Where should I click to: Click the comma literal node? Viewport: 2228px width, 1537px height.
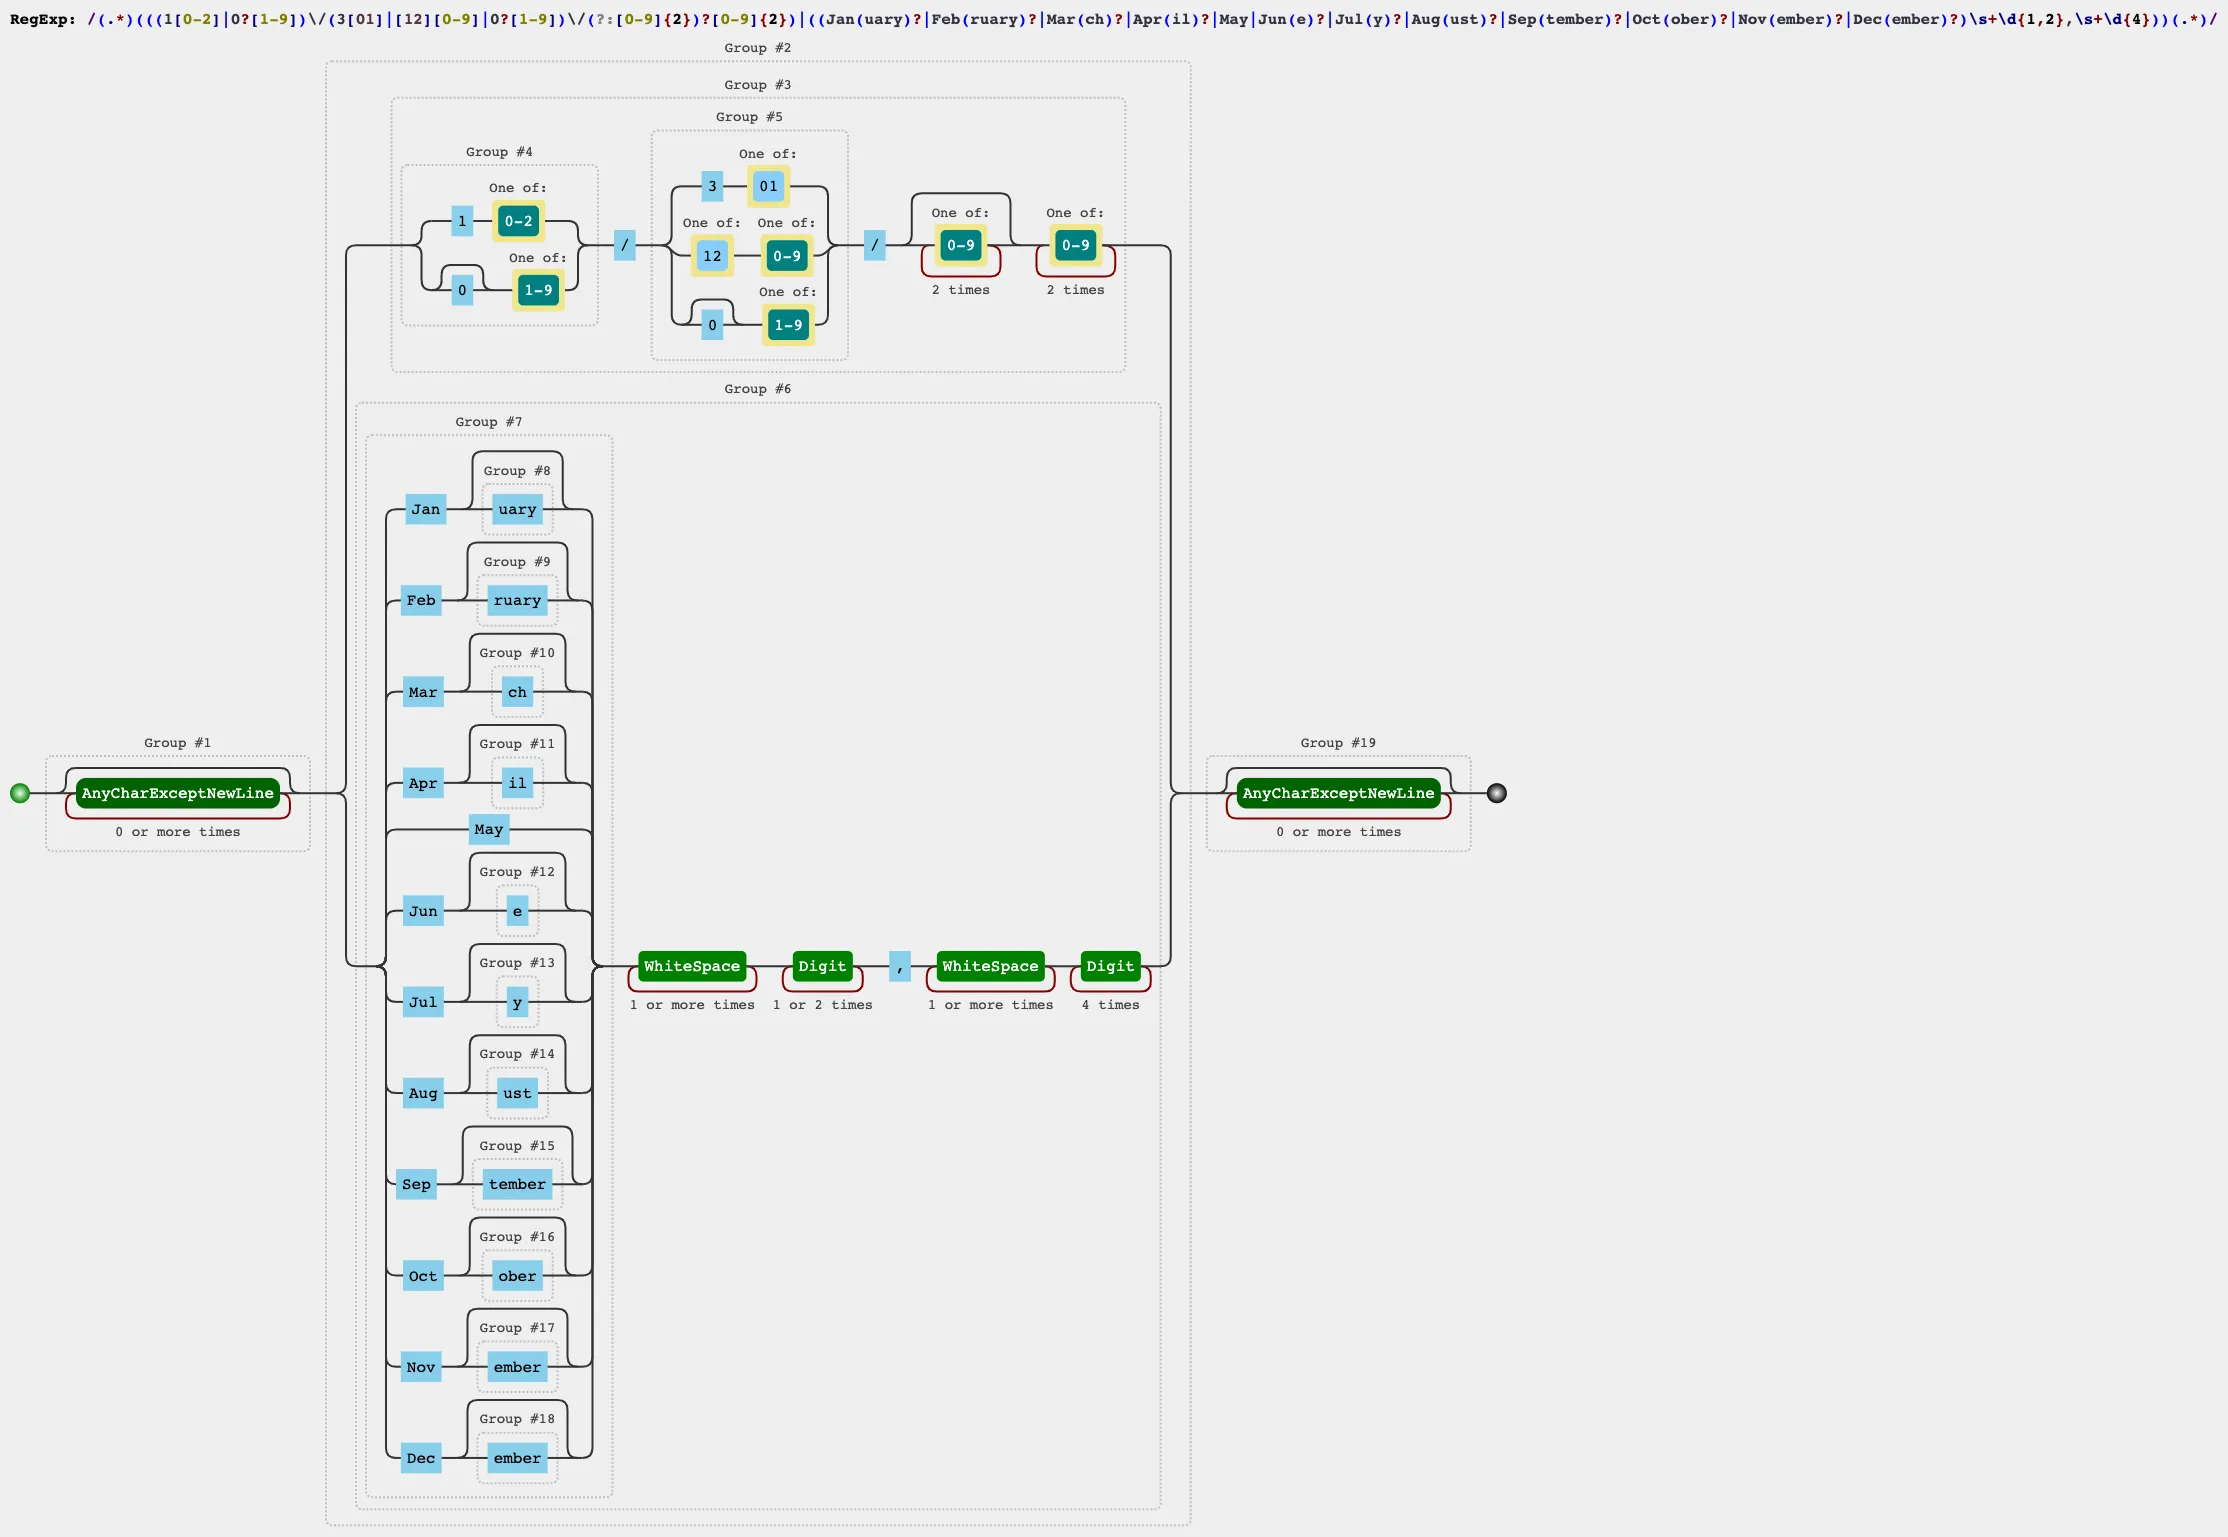900,966
